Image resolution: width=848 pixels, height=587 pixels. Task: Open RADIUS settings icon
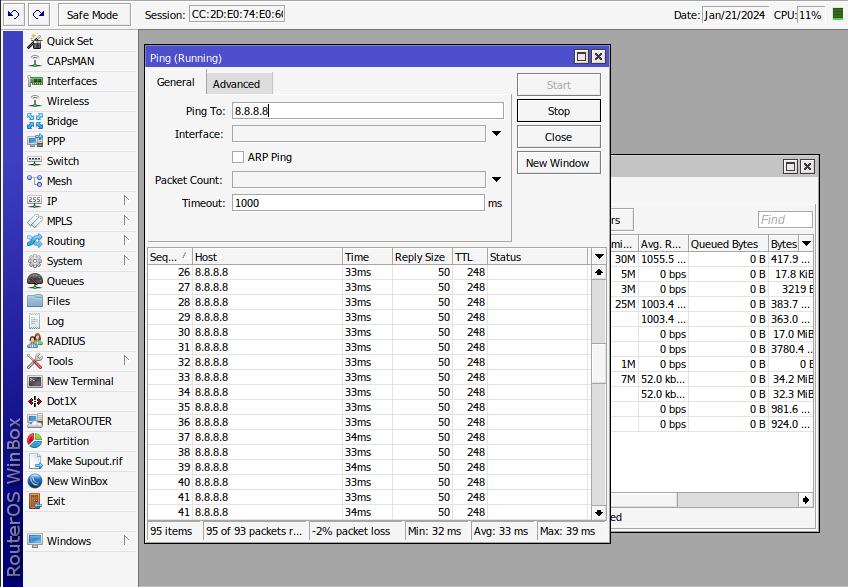(x=35, y=341)
